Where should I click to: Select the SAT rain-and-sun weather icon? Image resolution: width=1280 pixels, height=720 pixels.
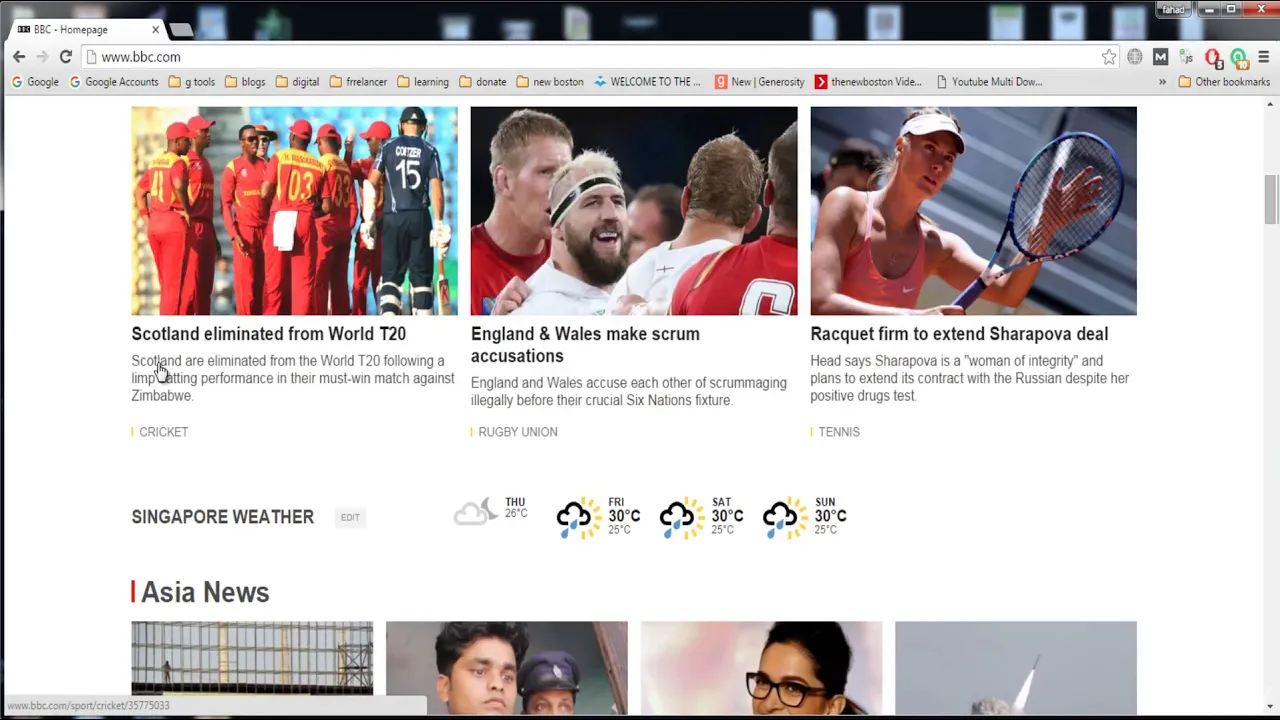(x=682, y=517)
